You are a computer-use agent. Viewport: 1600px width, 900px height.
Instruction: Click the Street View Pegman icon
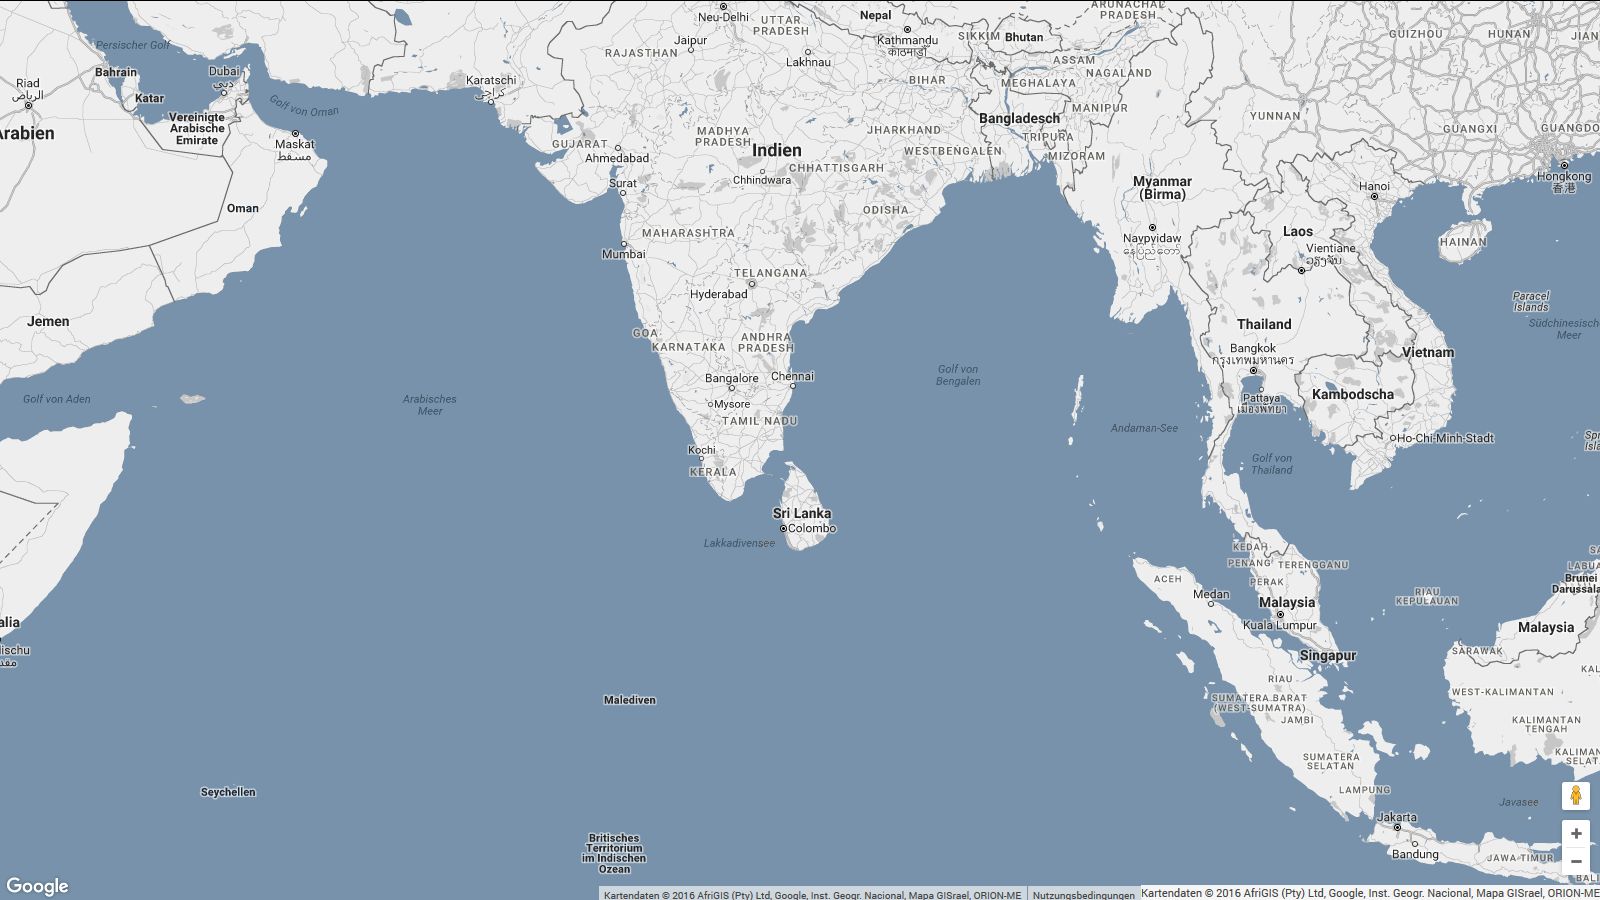(x=1575, y=796)
